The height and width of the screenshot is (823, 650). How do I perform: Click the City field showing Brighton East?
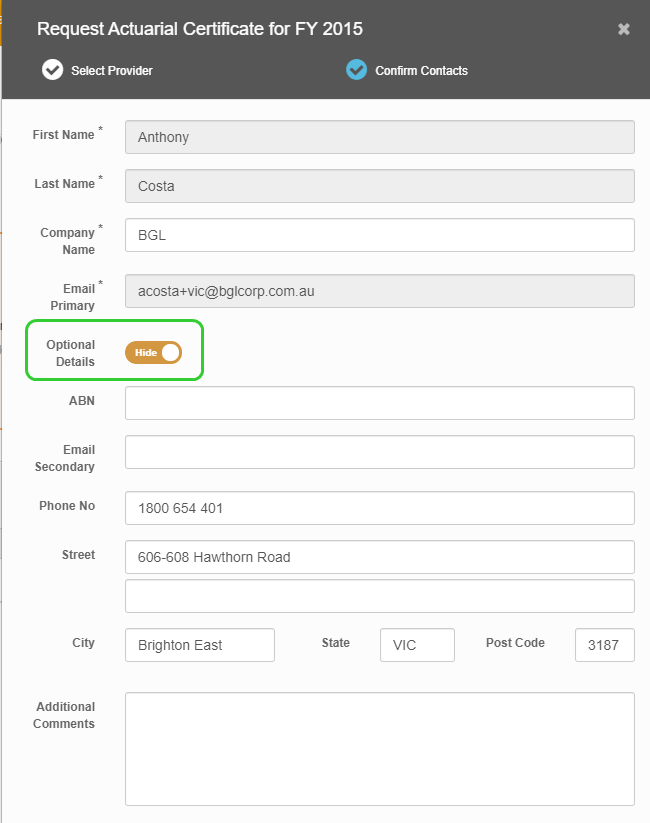point(199,645)
